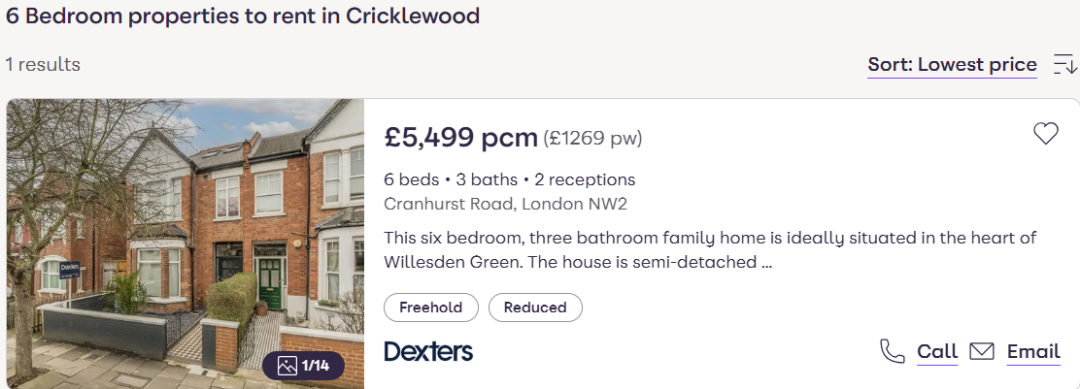Click the £5,499 pcm price
Screen dimensions: 1080x389
point(461,138)
